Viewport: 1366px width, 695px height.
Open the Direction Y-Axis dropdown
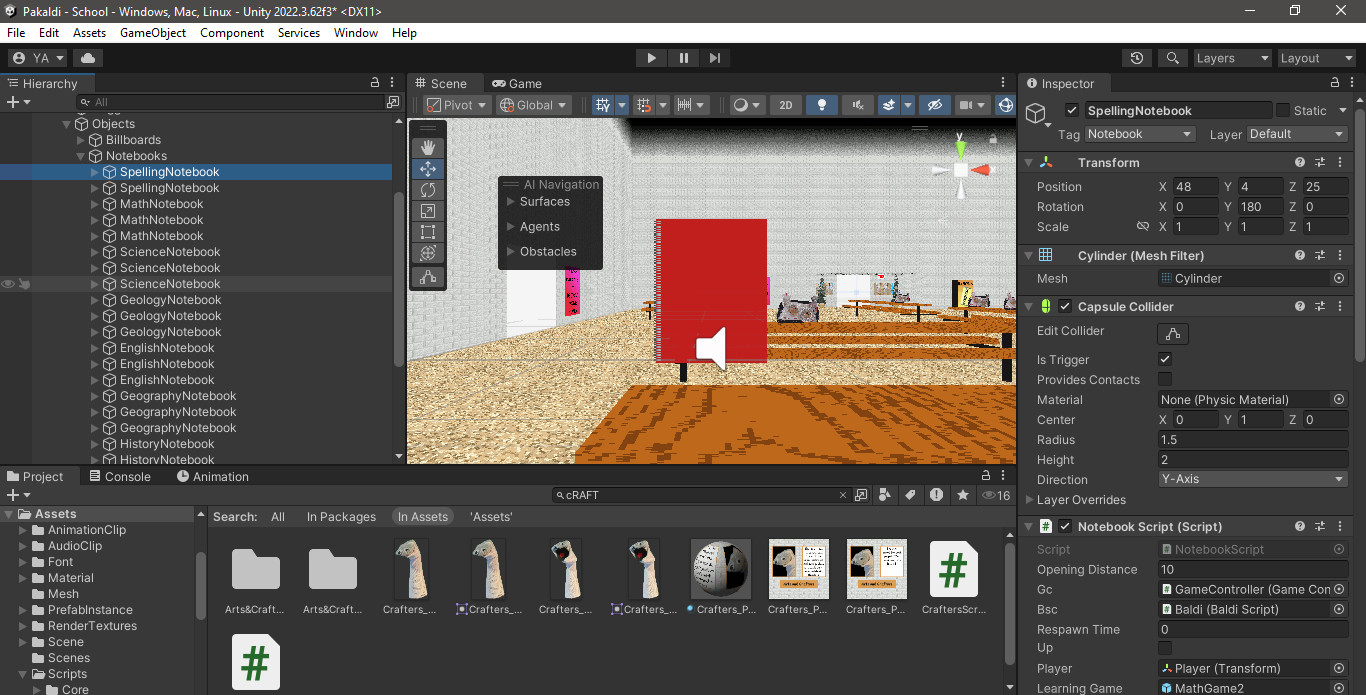click(x=1253, y=479)
